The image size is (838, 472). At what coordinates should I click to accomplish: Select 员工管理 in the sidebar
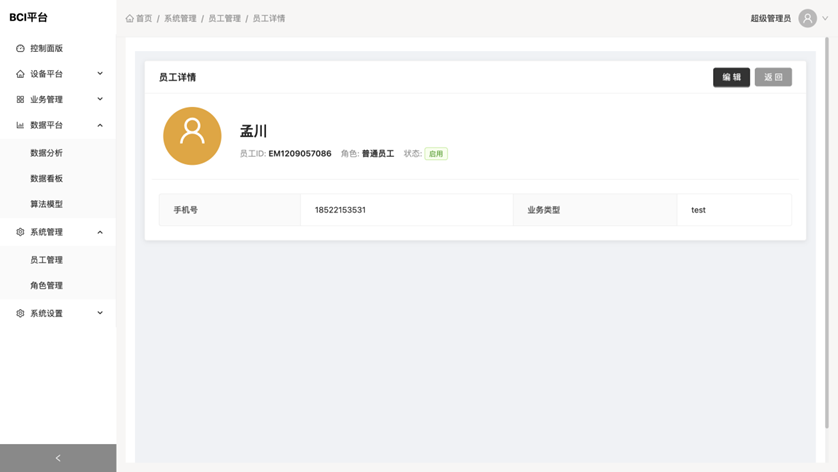46,260
